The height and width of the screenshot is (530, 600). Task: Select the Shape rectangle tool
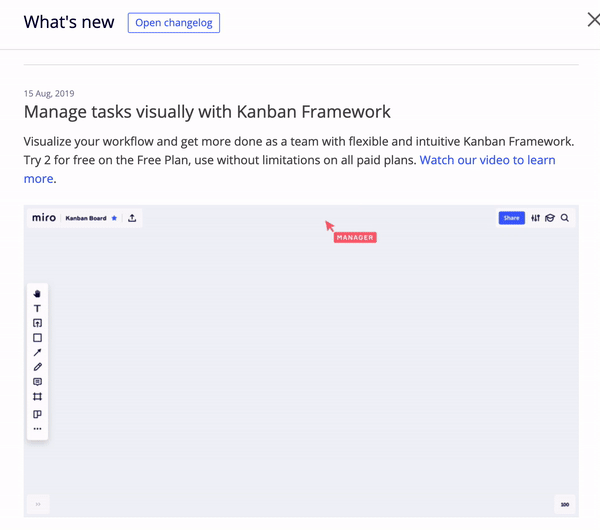click(x=37, y=338)
